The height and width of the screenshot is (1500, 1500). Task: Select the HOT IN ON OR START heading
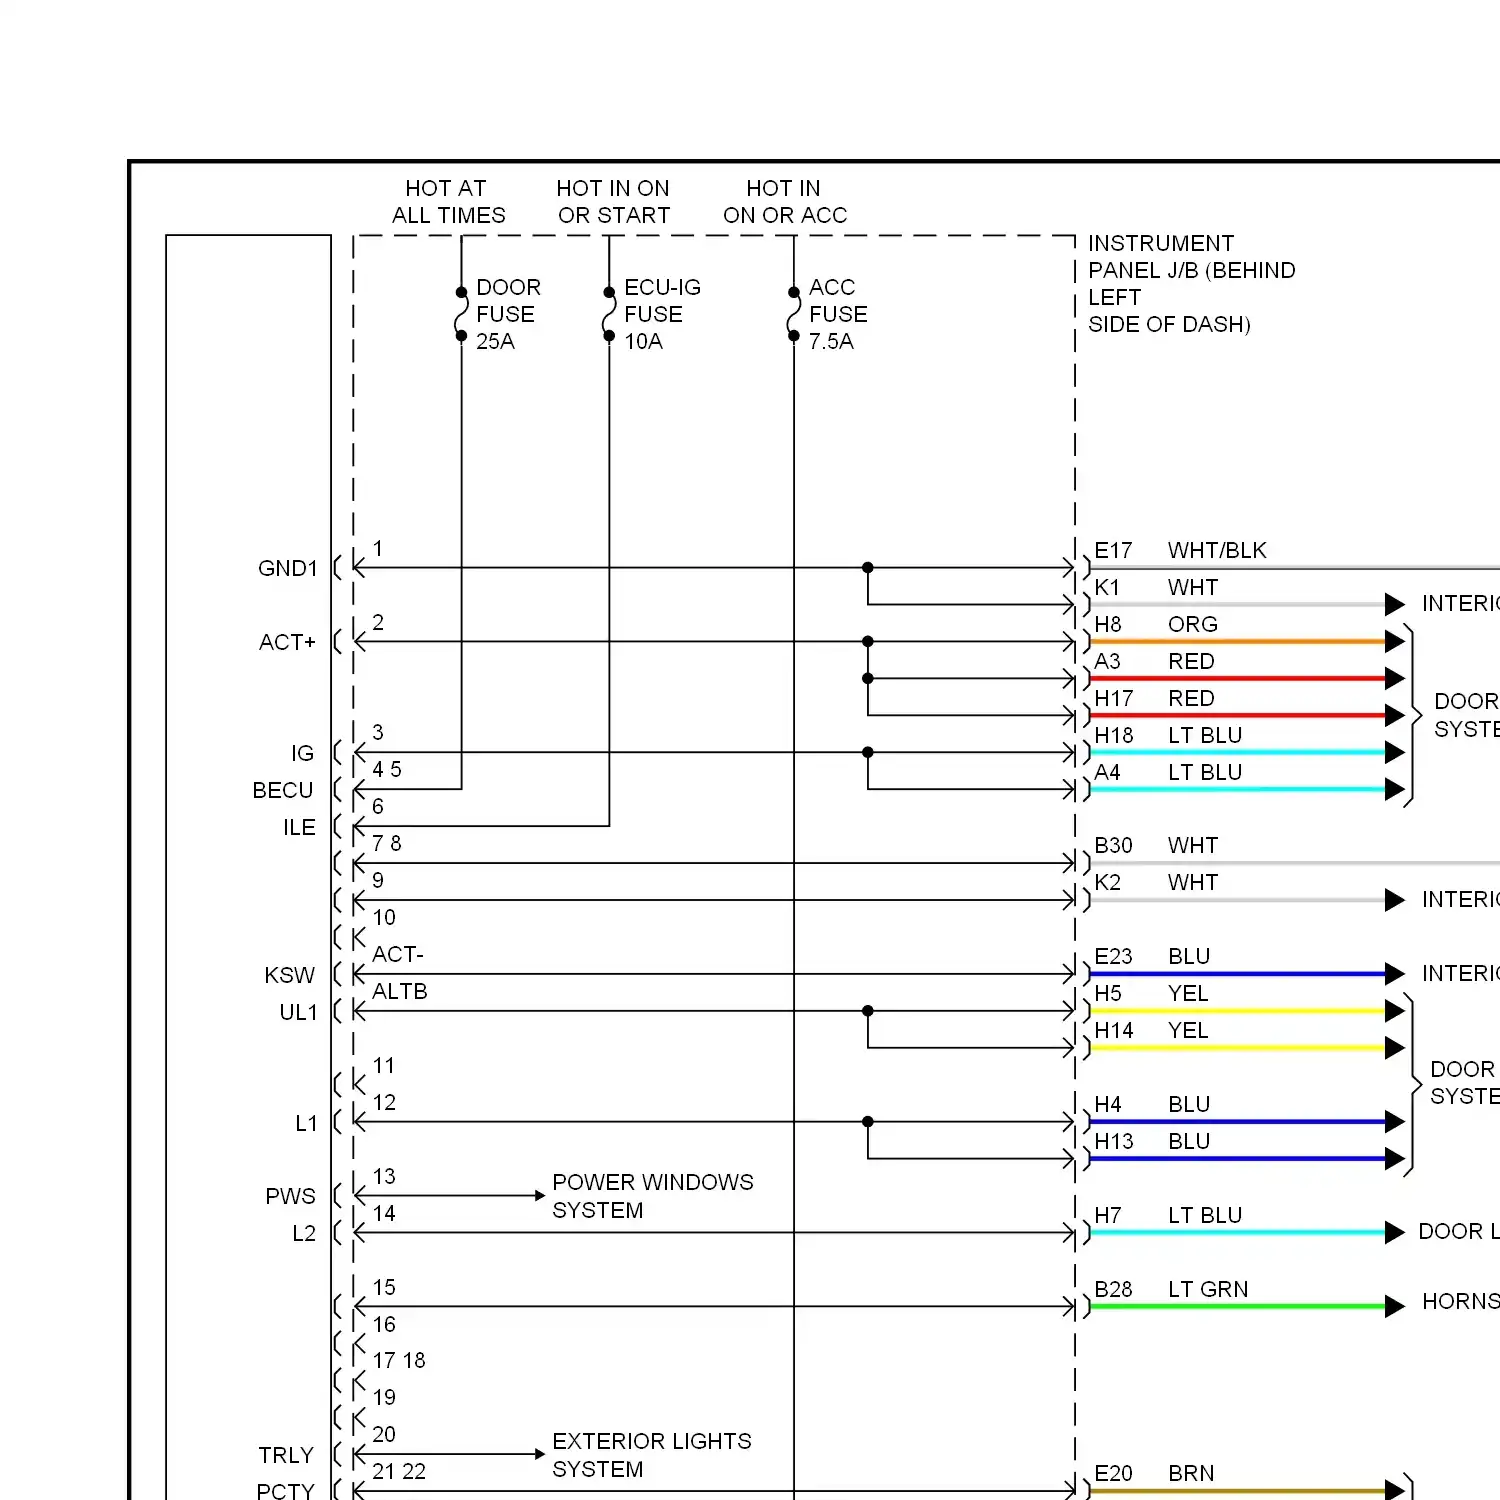[x=613, y=202]
